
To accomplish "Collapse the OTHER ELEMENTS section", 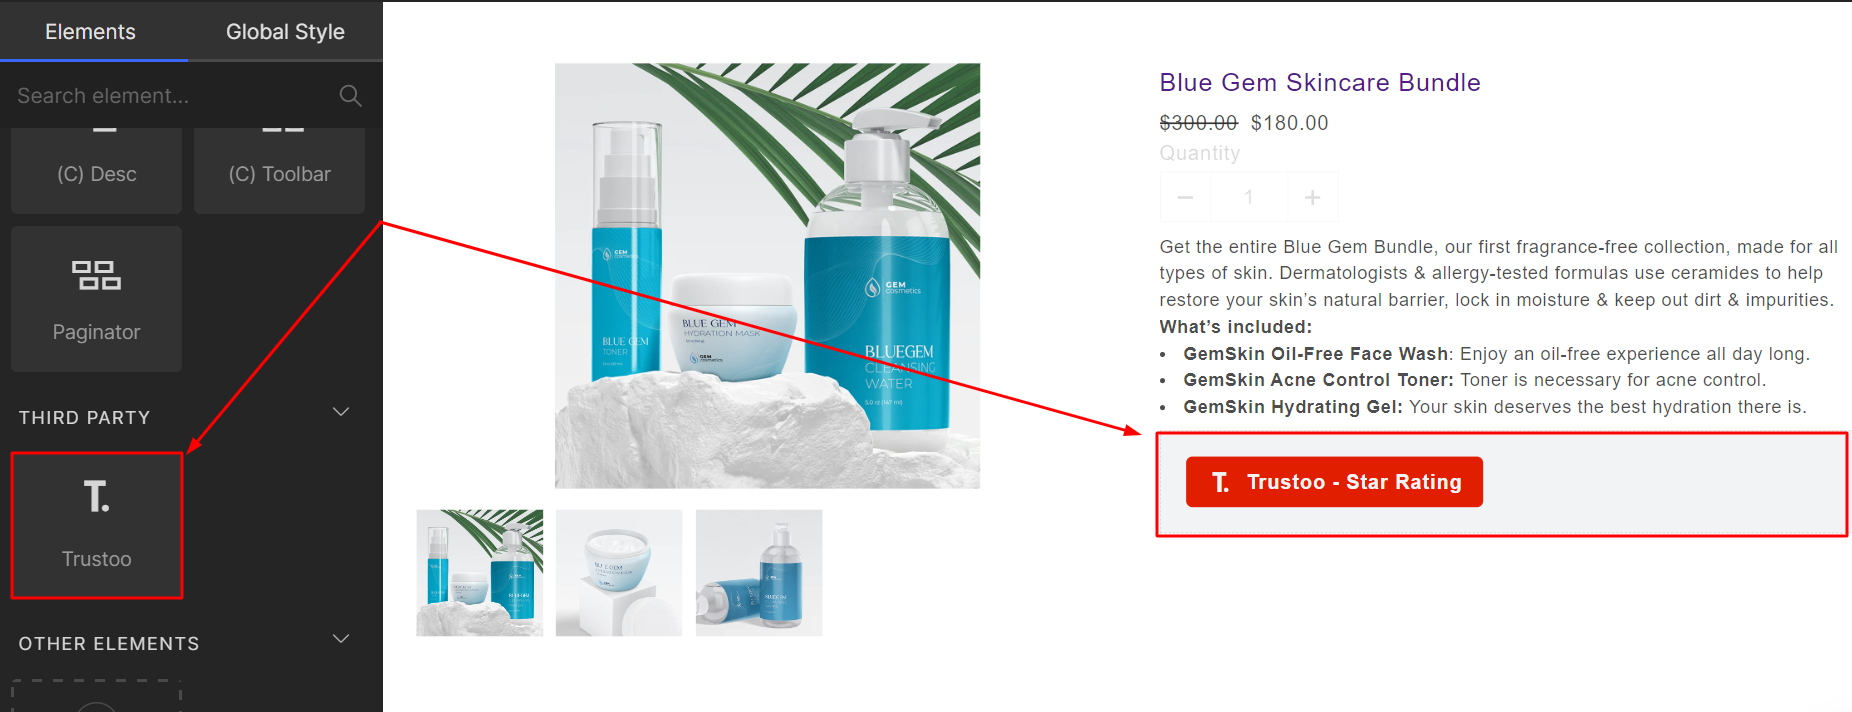I will [x=341, y=639].
